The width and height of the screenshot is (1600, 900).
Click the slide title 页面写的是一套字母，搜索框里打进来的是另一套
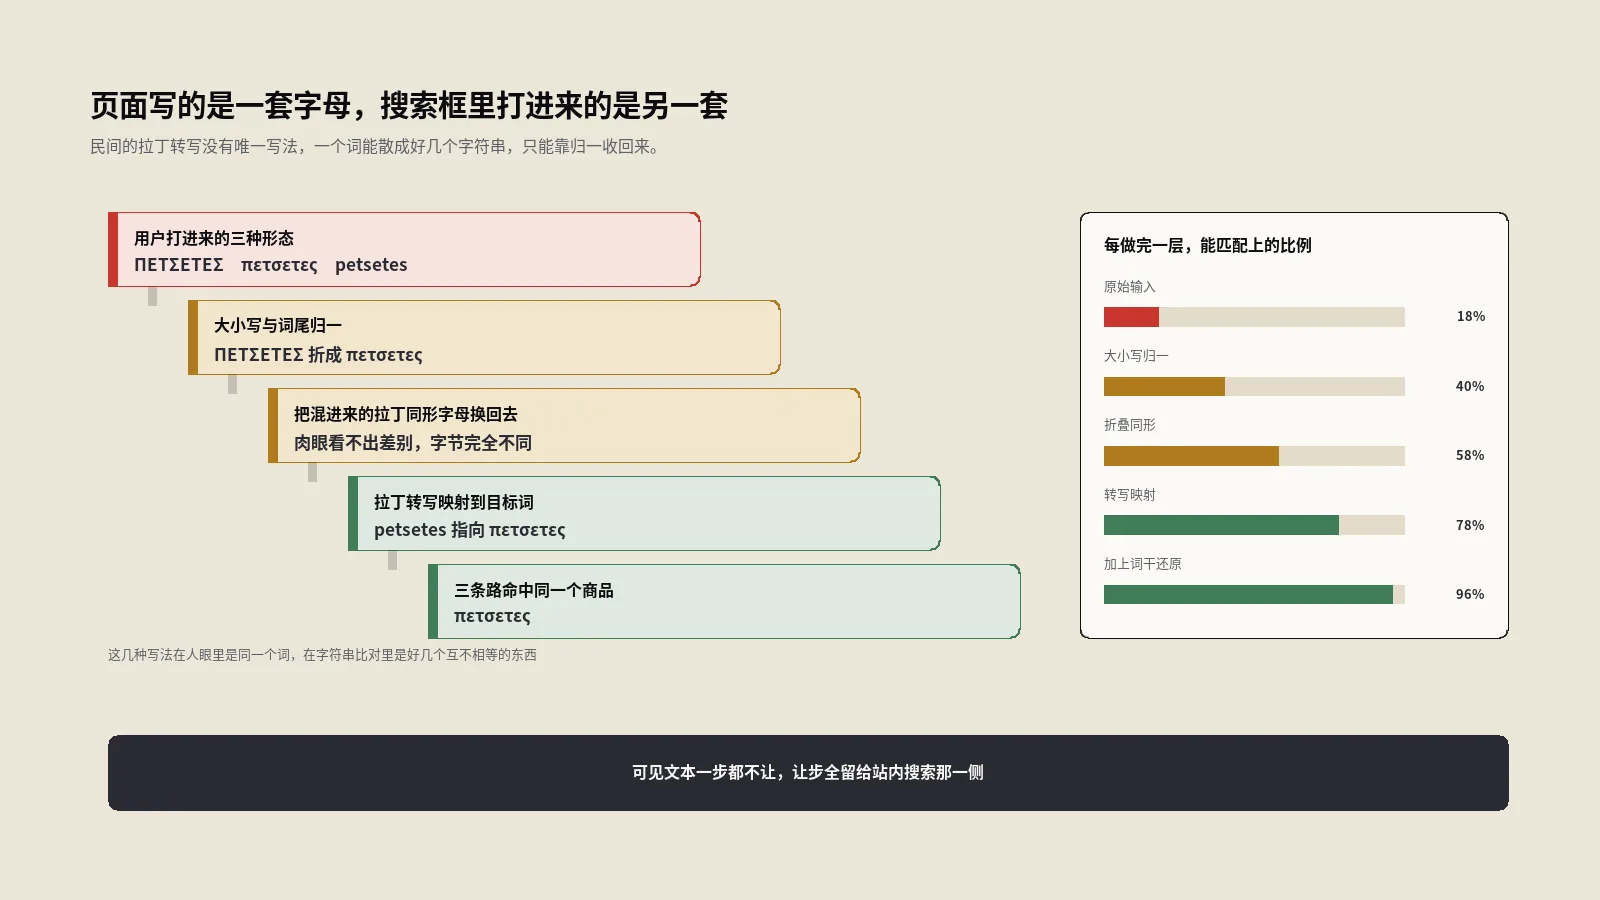pyautogui.click(x=409, y=105)
